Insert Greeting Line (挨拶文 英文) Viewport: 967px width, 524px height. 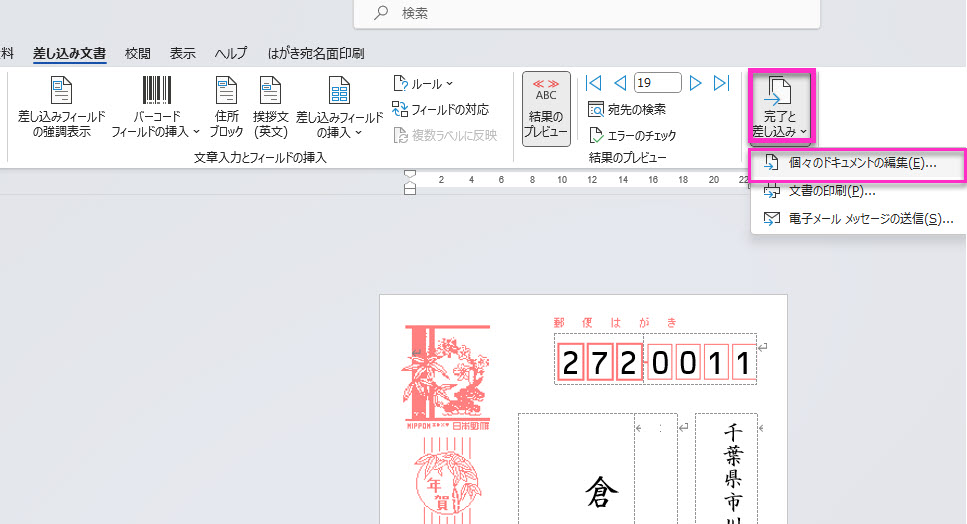pos(270,107)
